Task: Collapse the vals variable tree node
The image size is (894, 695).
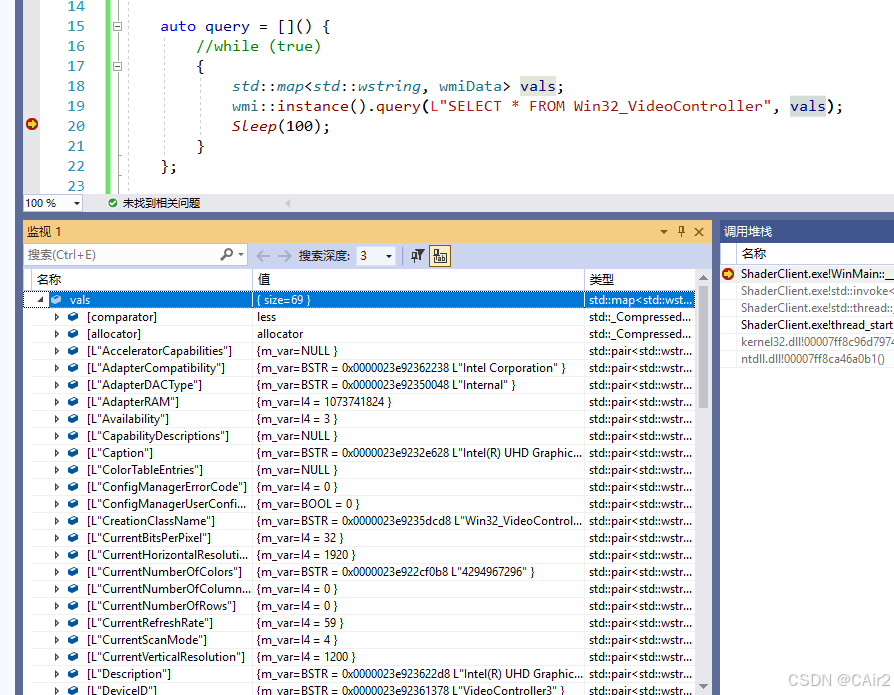Action: pyautogui.click(x=40, y=299)
